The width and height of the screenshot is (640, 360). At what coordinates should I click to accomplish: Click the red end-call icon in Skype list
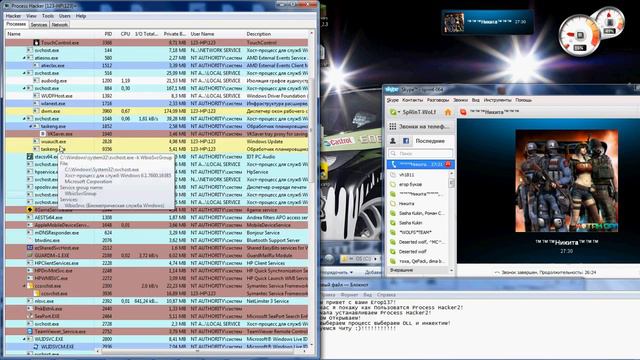(x=448, y=164)
